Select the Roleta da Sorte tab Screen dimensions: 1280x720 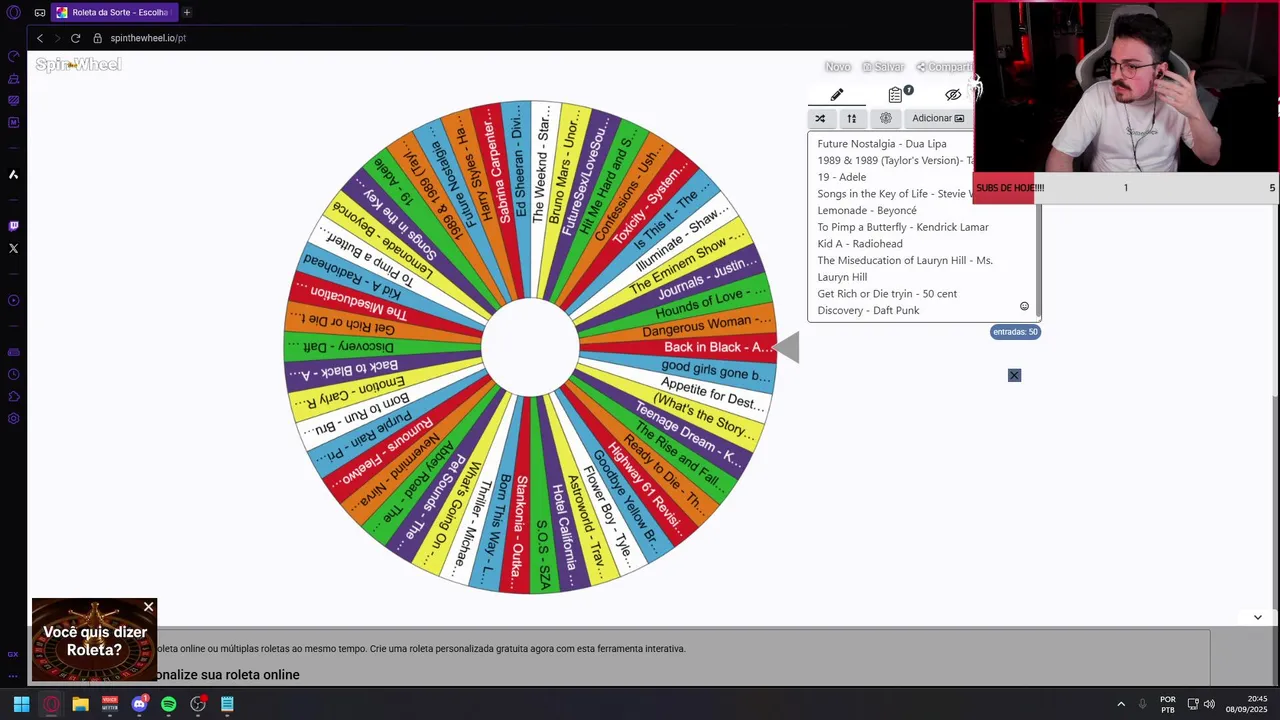tap(113, 12)
